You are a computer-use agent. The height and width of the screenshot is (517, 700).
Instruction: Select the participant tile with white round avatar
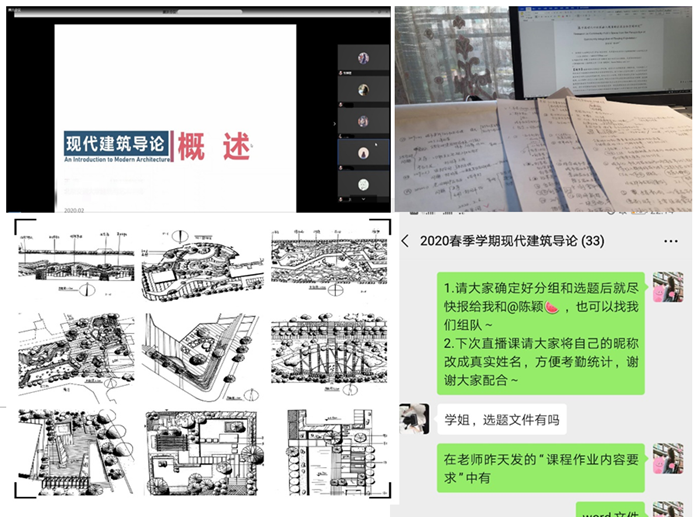[363, 184]
